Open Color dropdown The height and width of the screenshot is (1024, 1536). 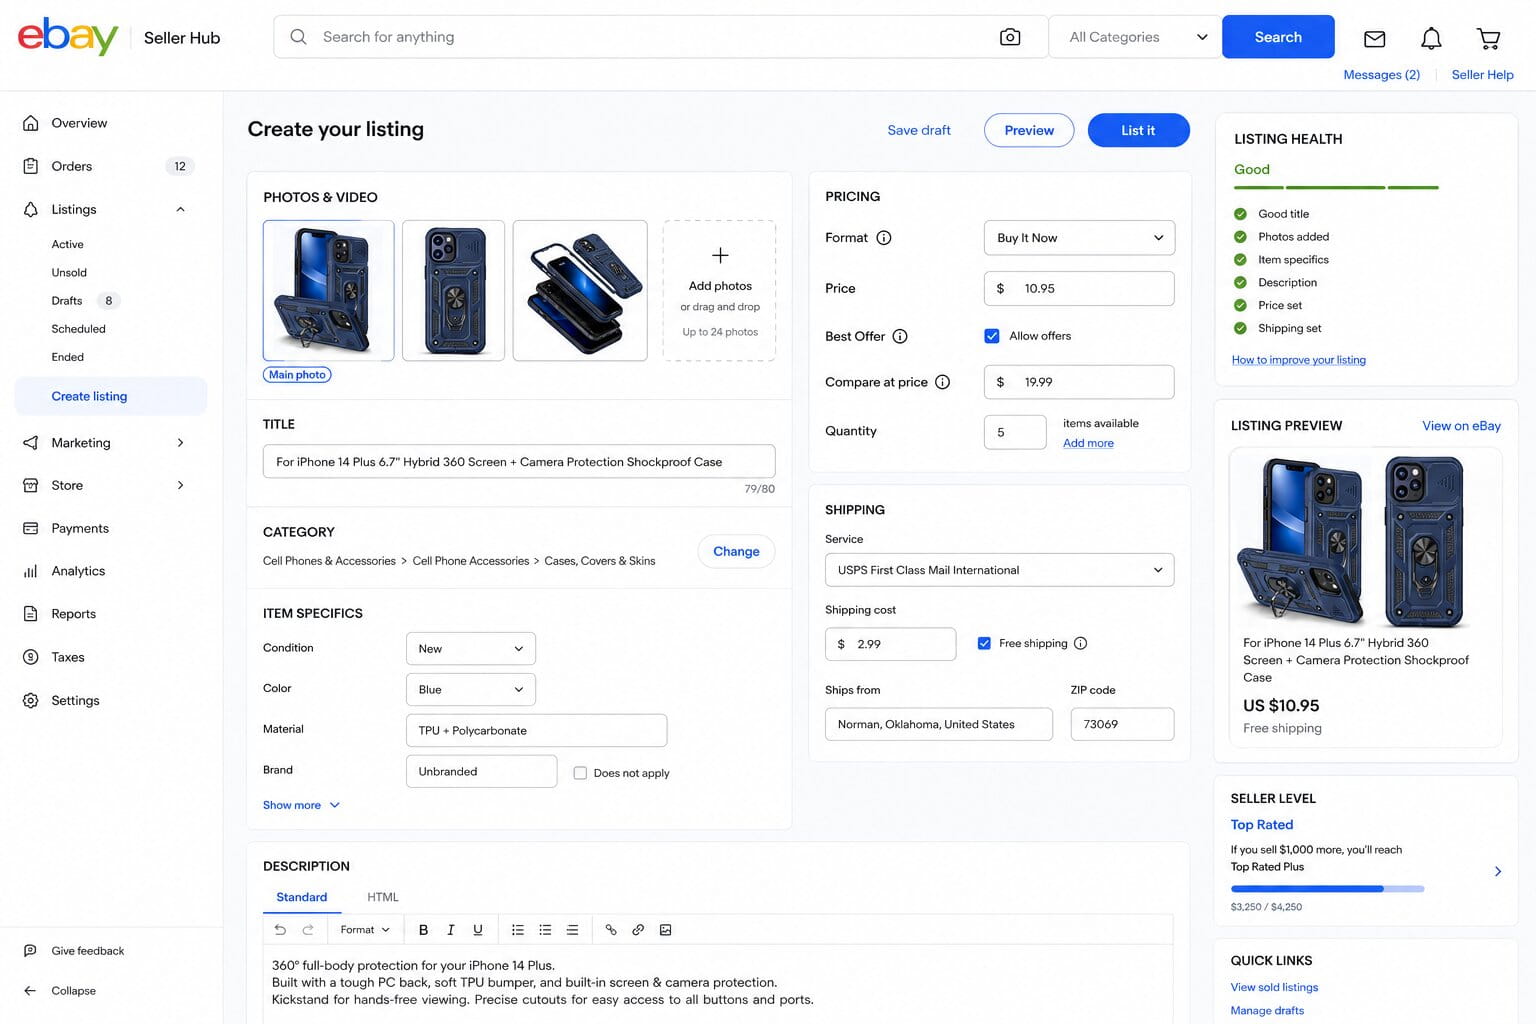point(471,690)
